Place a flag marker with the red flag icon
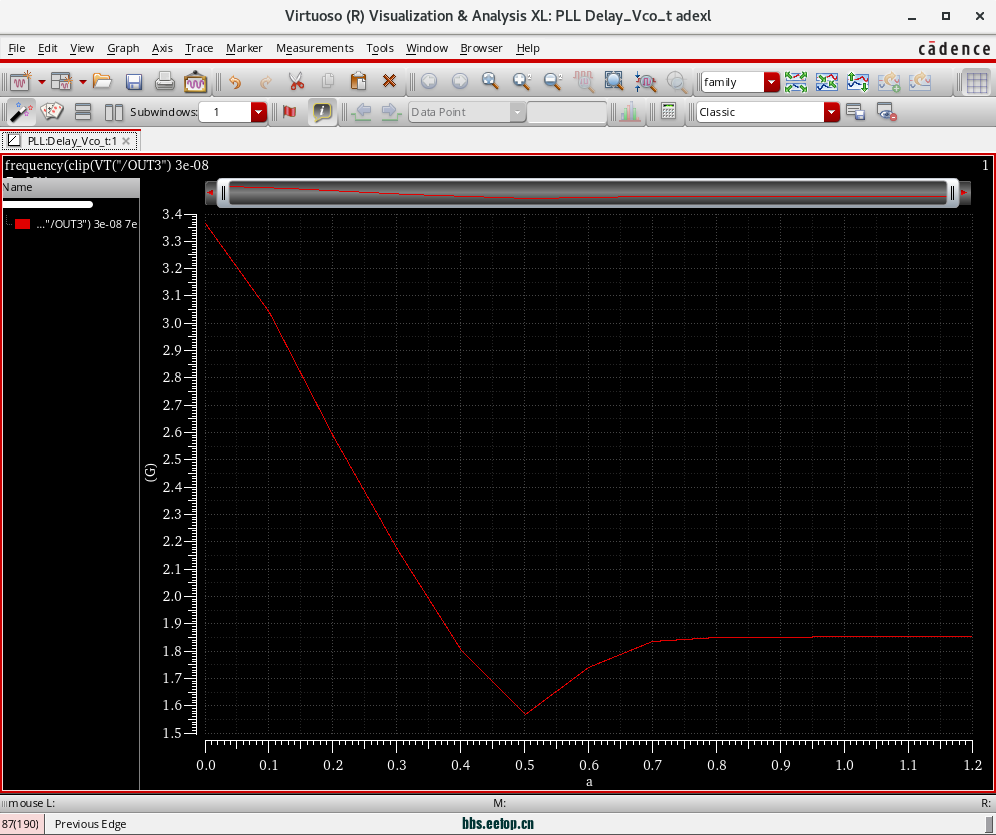 tap(290, 112)
